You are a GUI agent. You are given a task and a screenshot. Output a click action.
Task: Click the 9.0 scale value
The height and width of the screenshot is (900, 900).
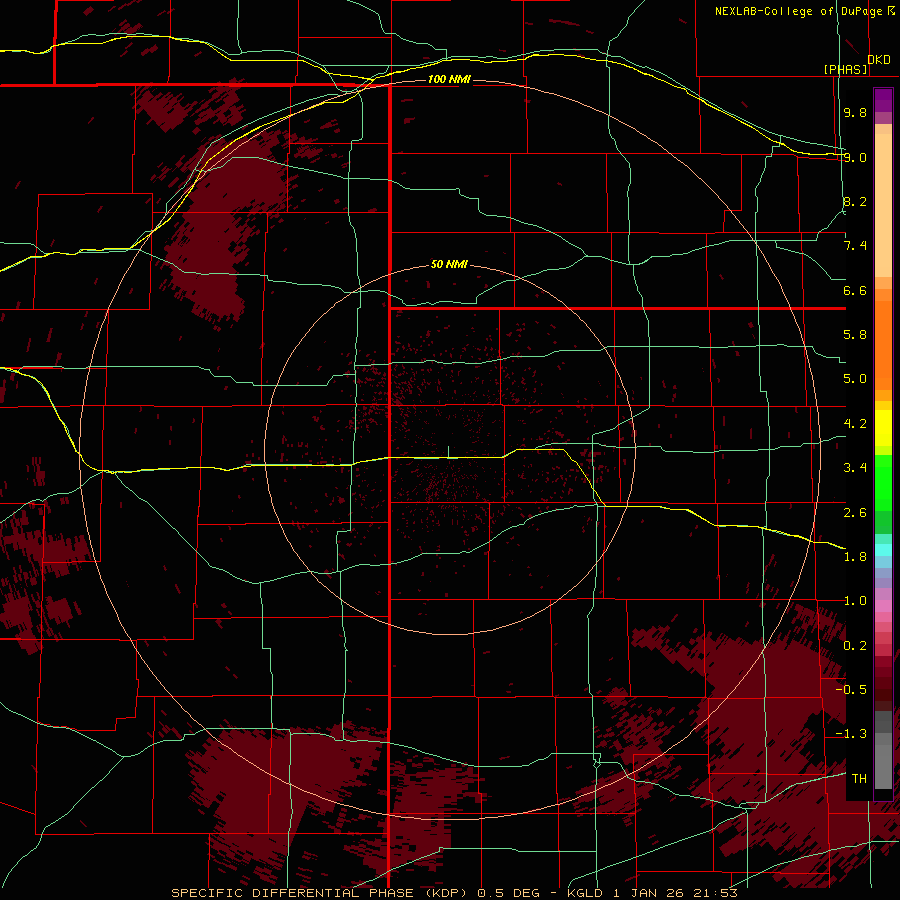pyautogui.click(x=855, y=157)
